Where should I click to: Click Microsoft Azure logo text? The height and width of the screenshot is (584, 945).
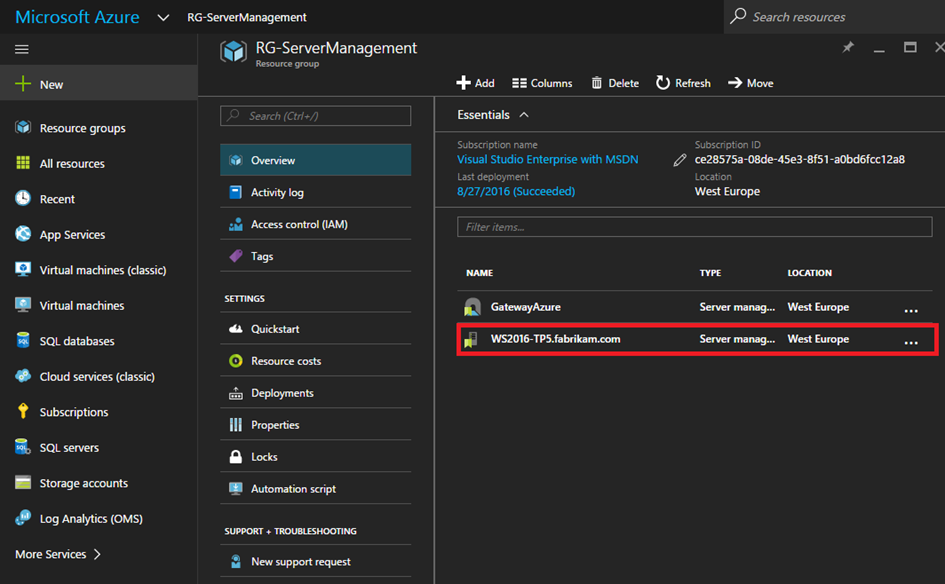click(x=77, y=17)
